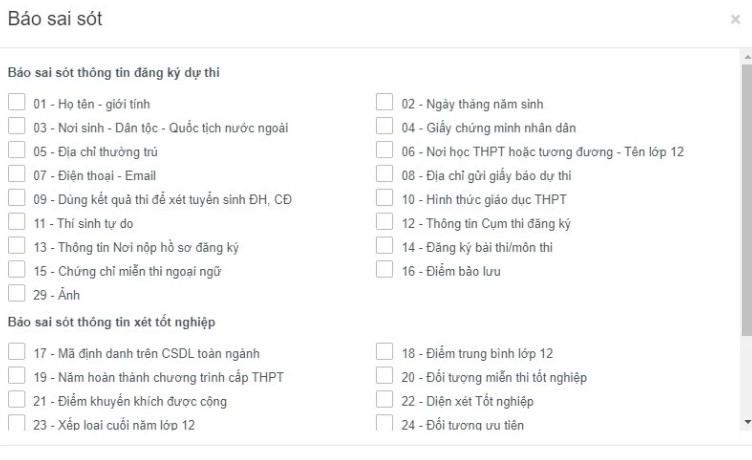Tick '18 - Điểm trung bình lớp 12'
The width and height of the screenshot is (752, 460).
[x=385, y=351]
